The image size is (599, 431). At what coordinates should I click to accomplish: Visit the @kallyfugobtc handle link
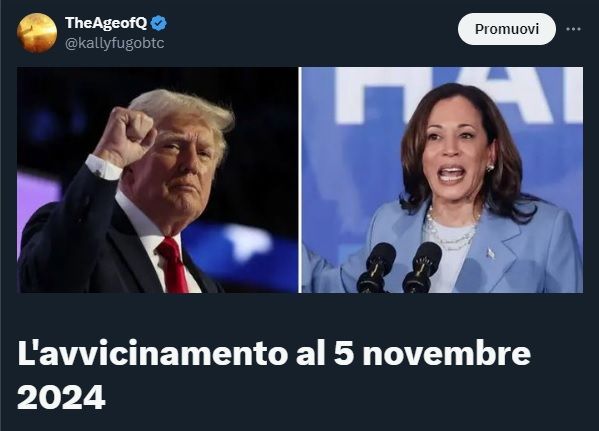point(115,43)
